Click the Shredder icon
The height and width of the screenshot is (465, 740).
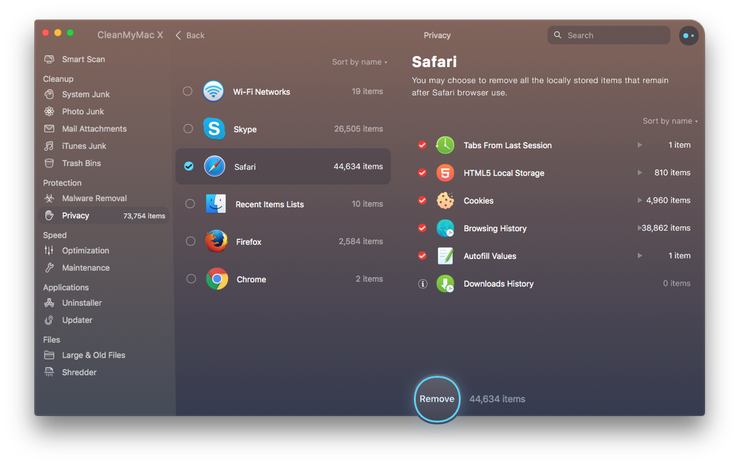point(49,372)
